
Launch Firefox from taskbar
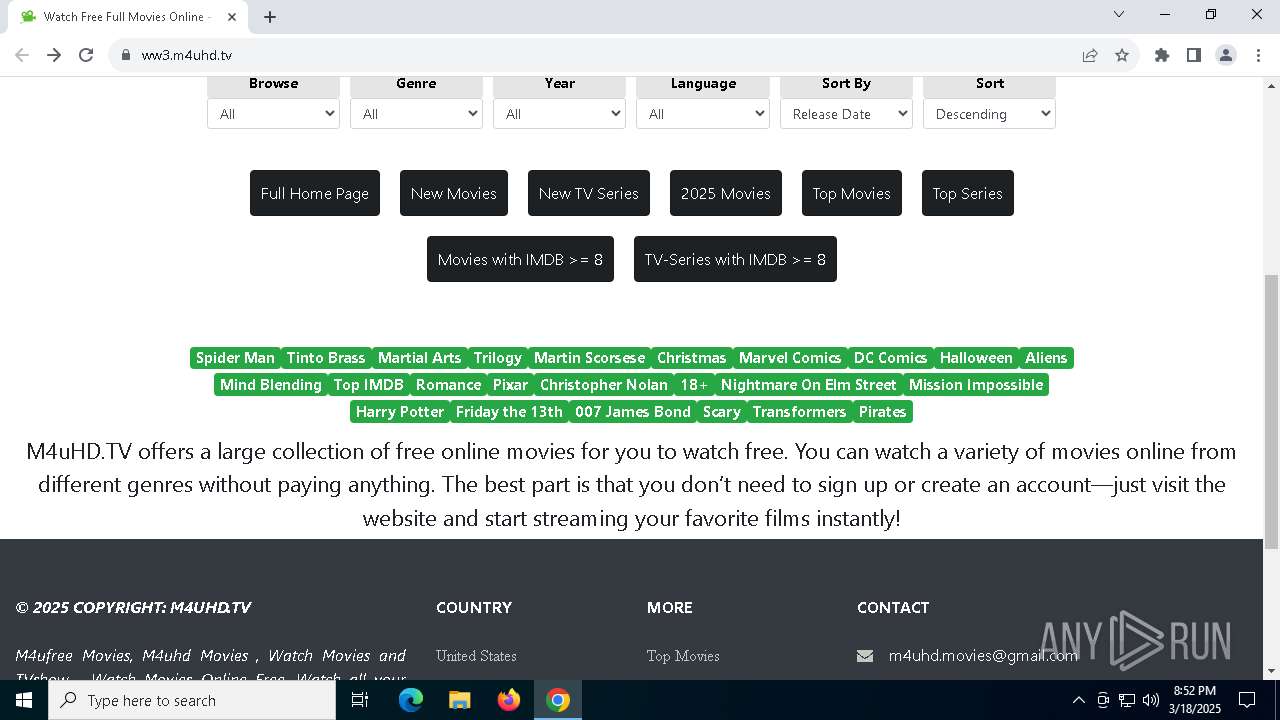[x=509, y=700]
